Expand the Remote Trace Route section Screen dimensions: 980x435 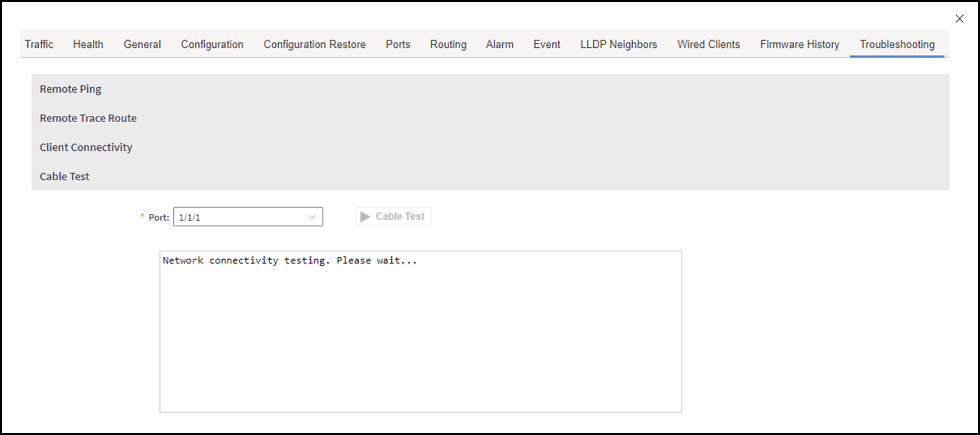coord(490,118)
